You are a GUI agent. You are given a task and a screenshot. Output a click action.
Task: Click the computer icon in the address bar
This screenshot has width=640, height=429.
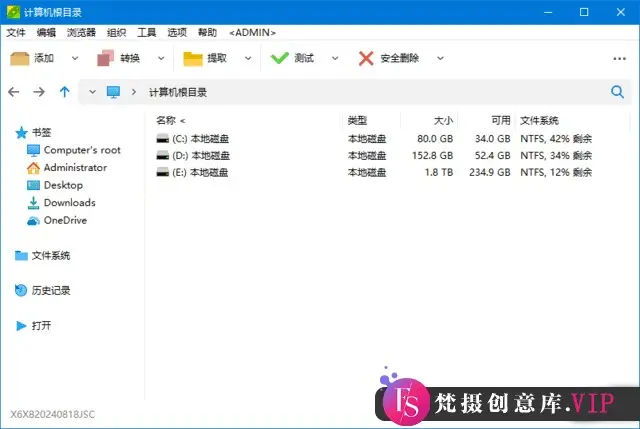pyautogui.click(x=113, y=92)
